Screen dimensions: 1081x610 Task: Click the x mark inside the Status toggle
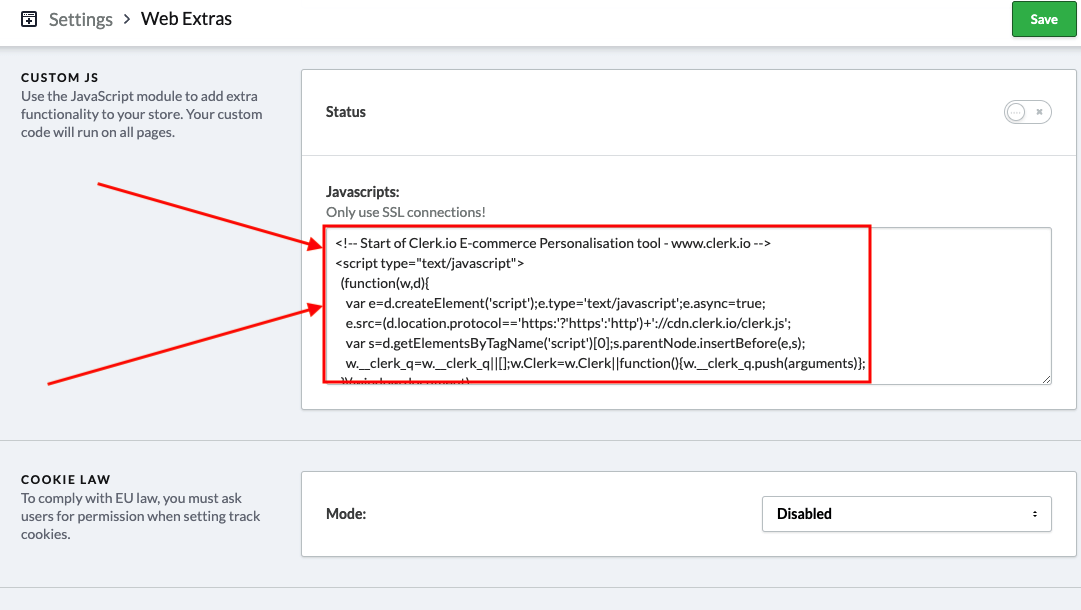pyautogui.click(x=1037, y=112)
